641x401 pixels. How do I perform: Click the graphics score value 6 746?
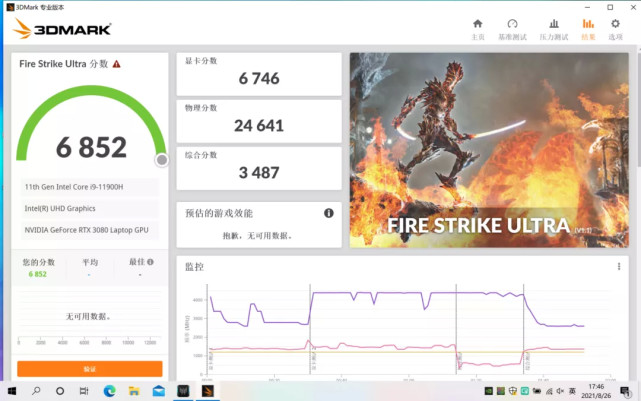259,78
